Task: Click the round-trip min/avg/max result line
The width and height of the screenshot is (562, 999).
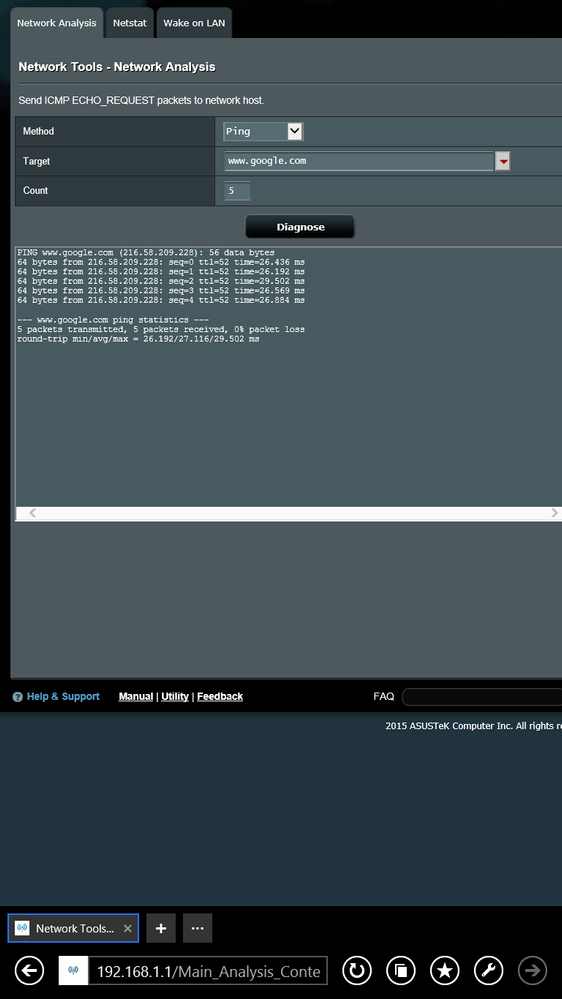Action: [138, 339]
